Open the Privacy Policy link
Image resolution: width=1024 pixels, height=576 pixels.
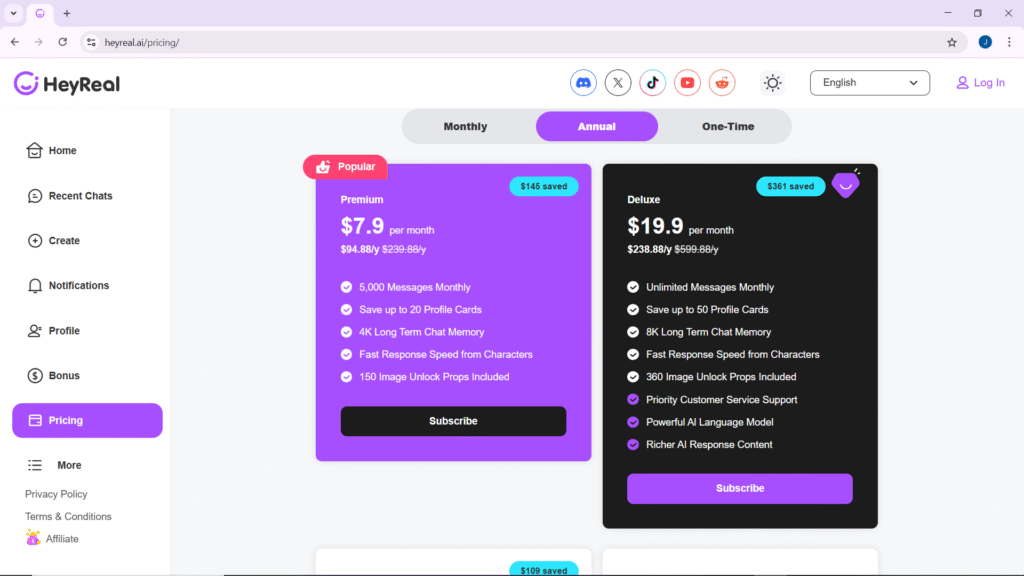pyautogui.click(x=56, y=494)
